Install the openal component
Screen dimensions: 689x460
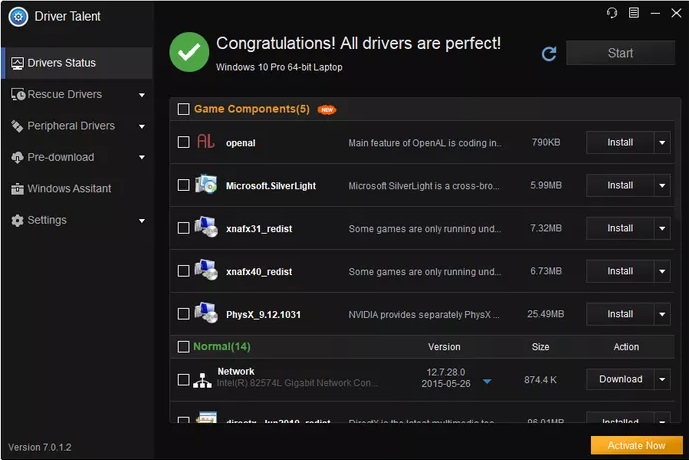pyautogui.click(x=620, y=142)
